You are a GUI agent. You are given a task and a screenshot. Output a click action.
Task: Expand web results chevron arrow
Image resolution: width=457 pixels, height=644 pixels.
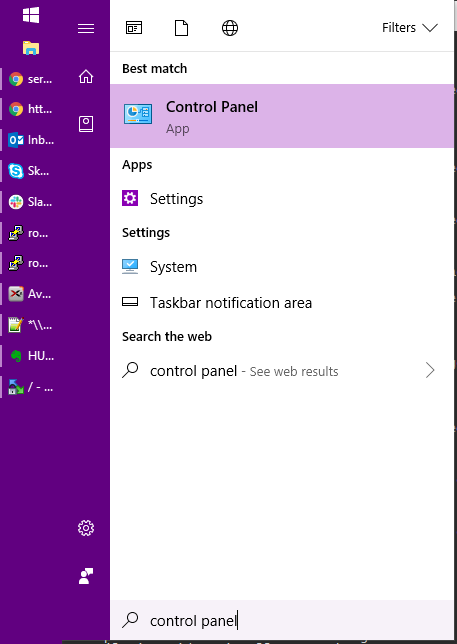[x=430, y=370]
